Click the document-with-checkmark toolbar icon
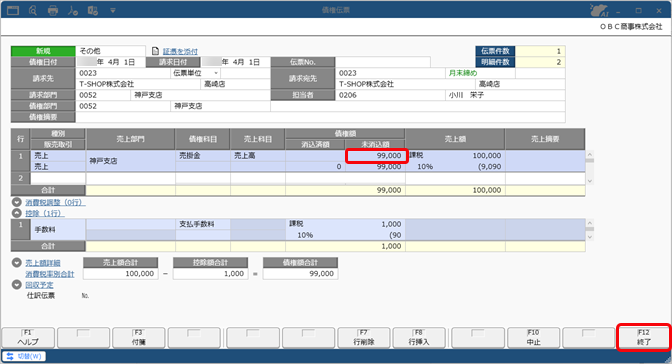 click(x=93, y=10)
